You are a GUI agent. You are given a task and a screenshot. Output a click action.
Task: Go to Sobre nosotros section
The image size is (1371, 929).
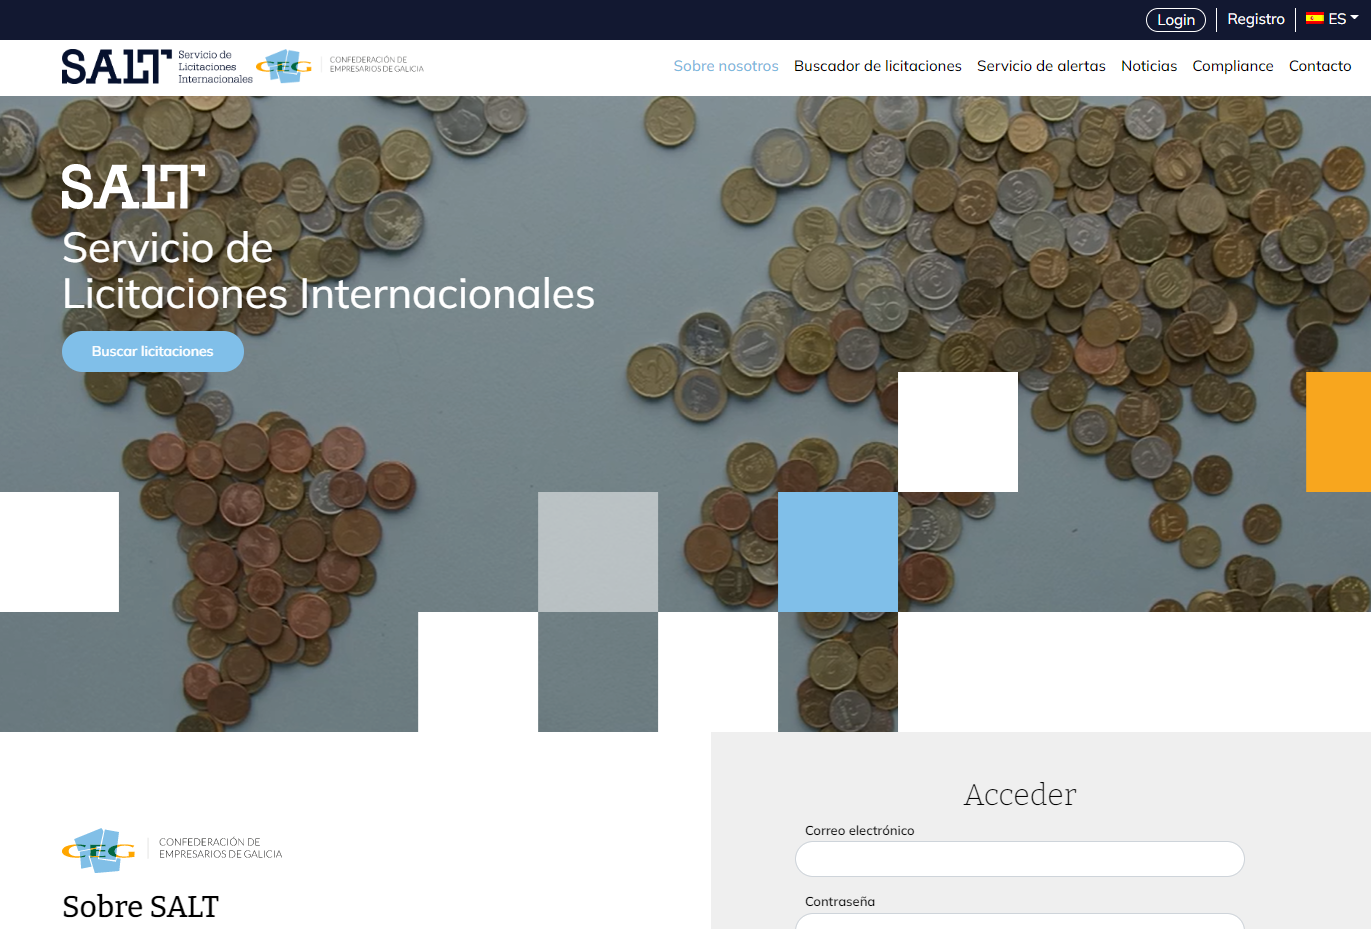726,66
